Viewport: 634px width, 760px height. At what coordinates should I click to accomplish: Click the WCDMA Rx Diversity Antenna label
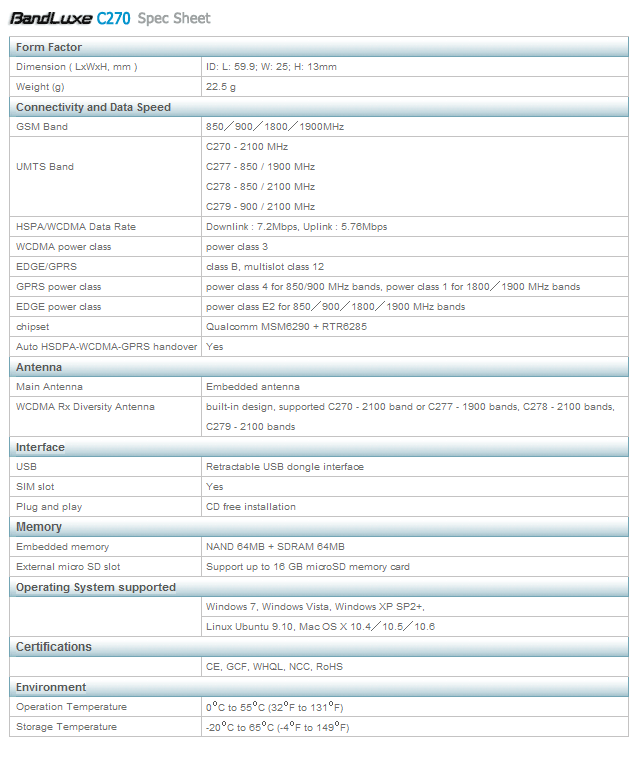pyautogui.click(x=85, y=407)
